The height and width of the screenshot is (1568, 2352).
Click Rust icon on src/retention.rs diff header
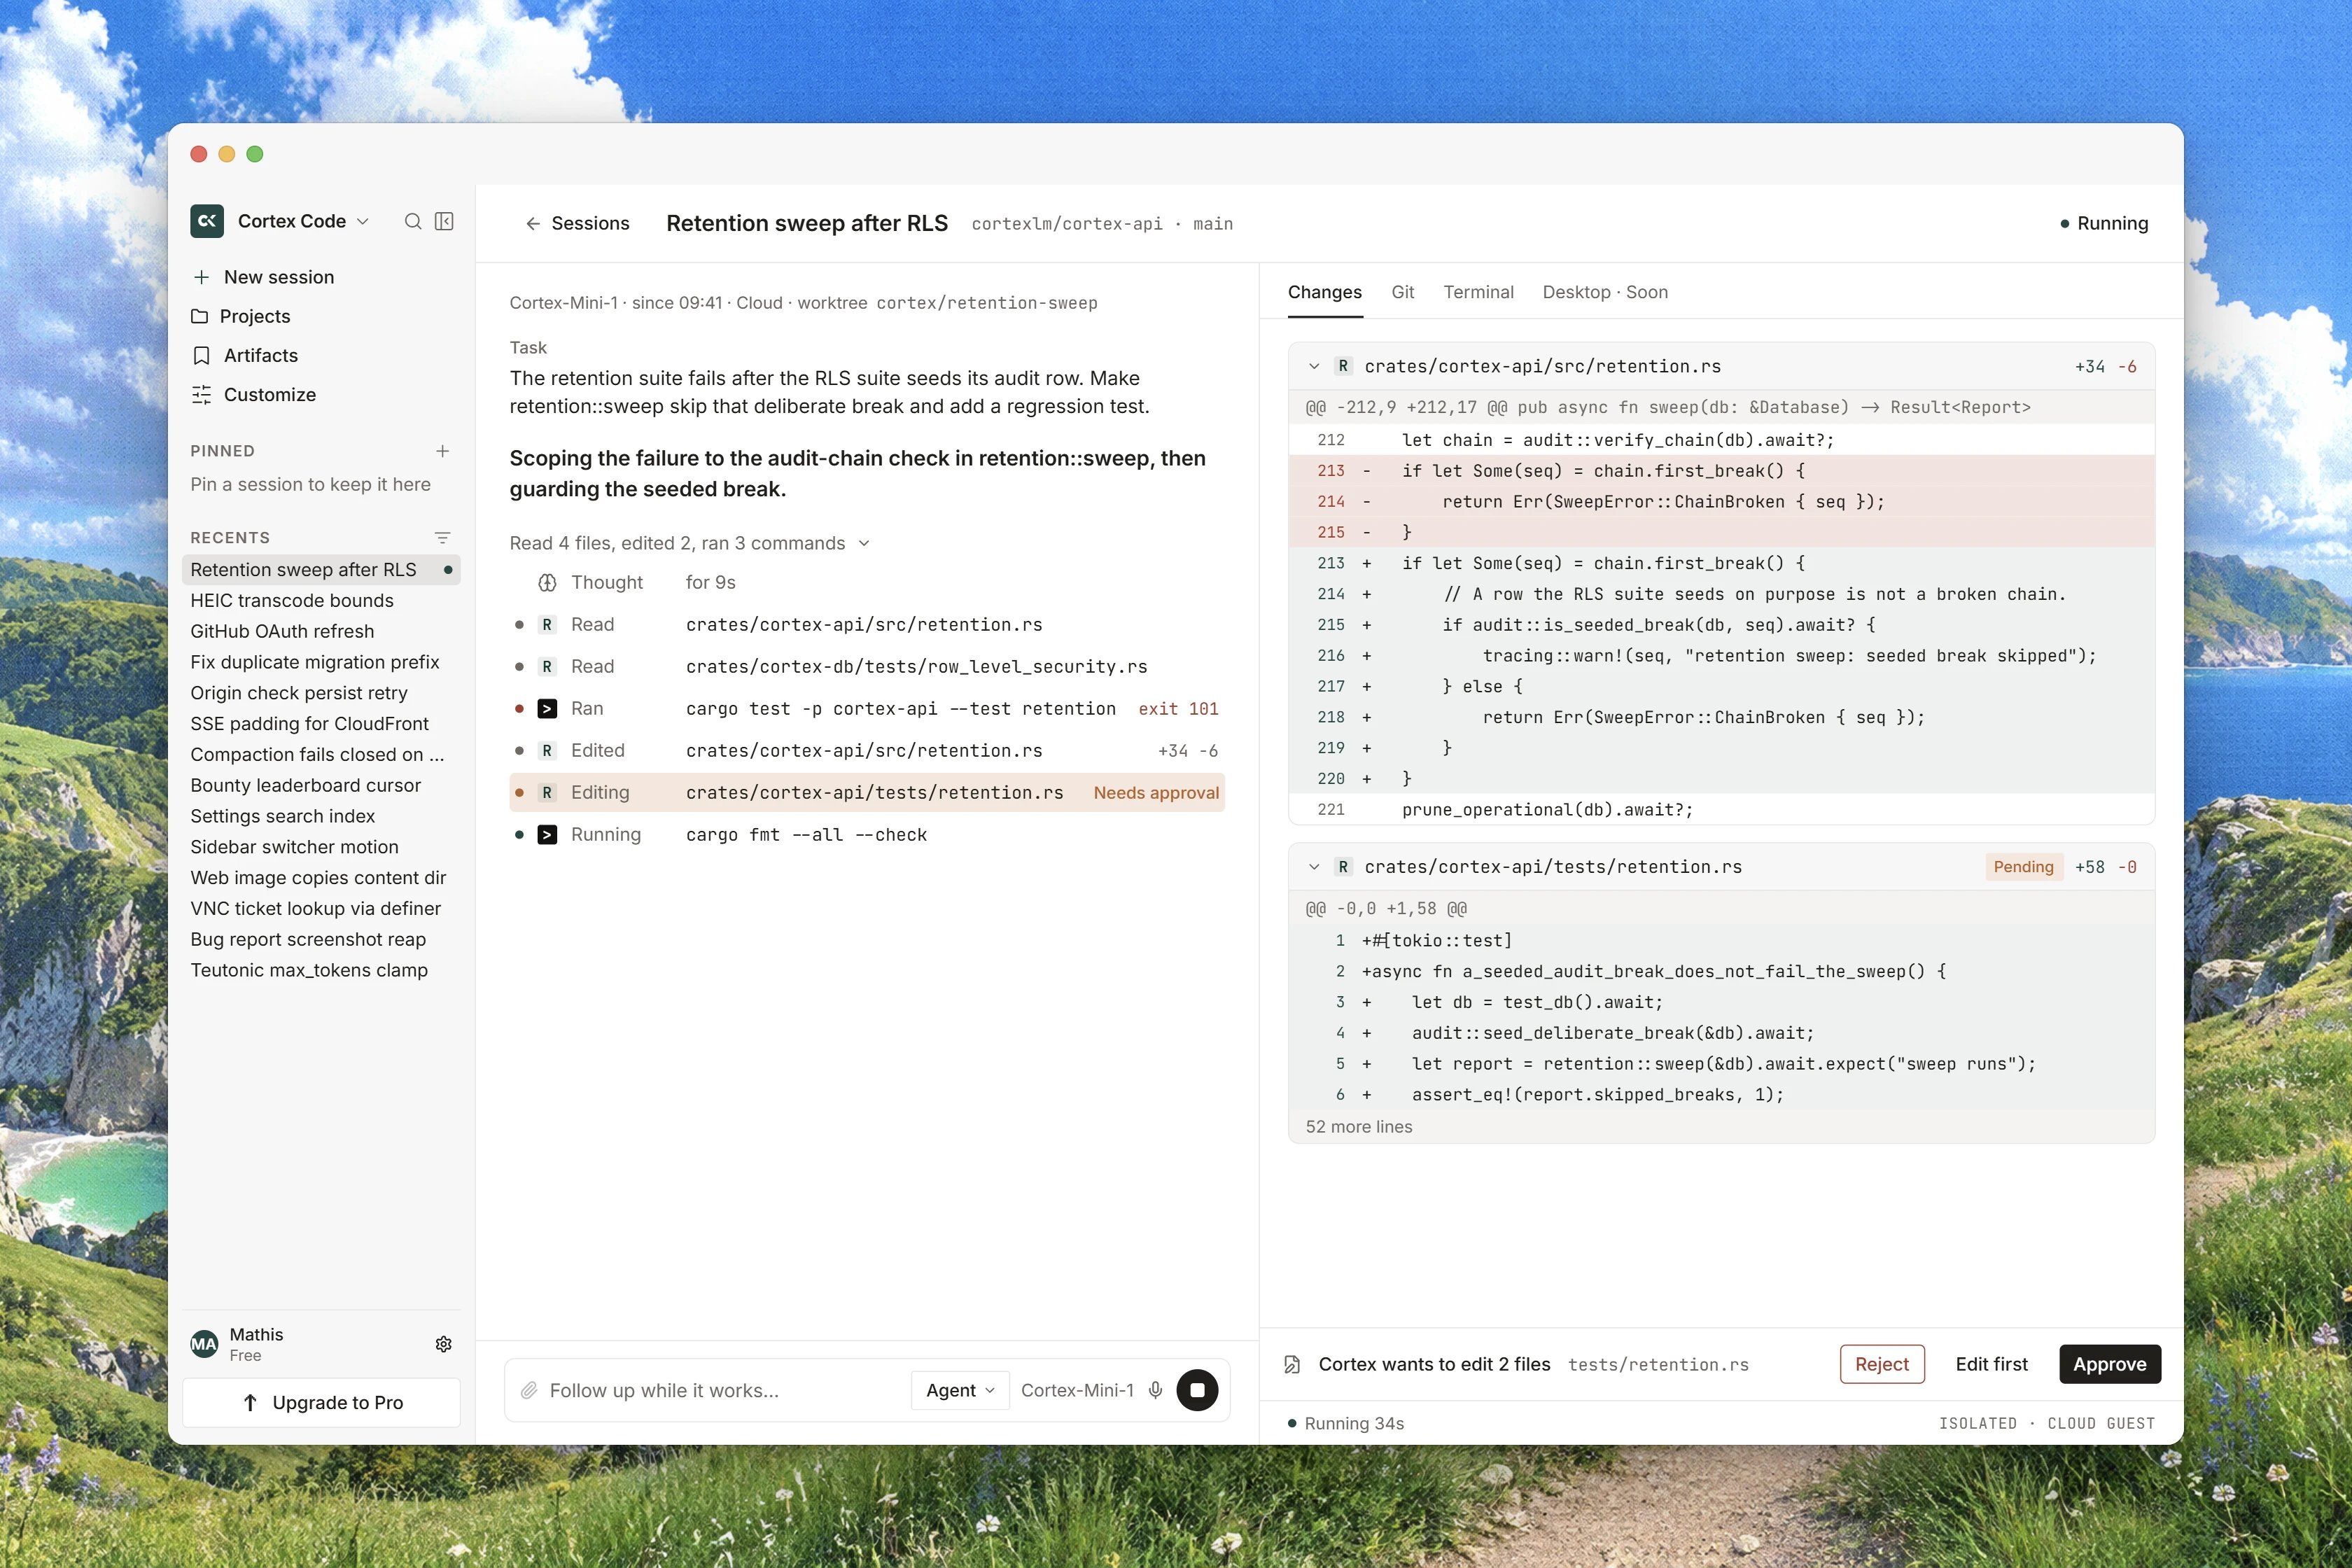click(x=1343, y=366)
